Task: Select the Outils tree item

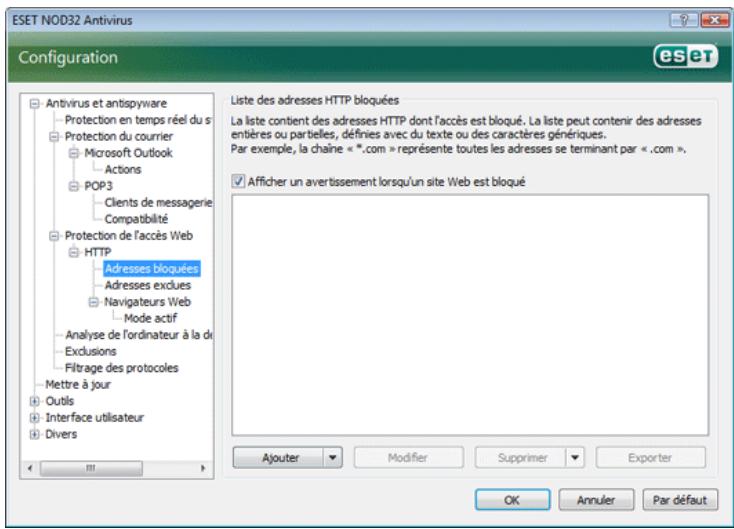Action: pyautogui.click(x=59, y=401)
